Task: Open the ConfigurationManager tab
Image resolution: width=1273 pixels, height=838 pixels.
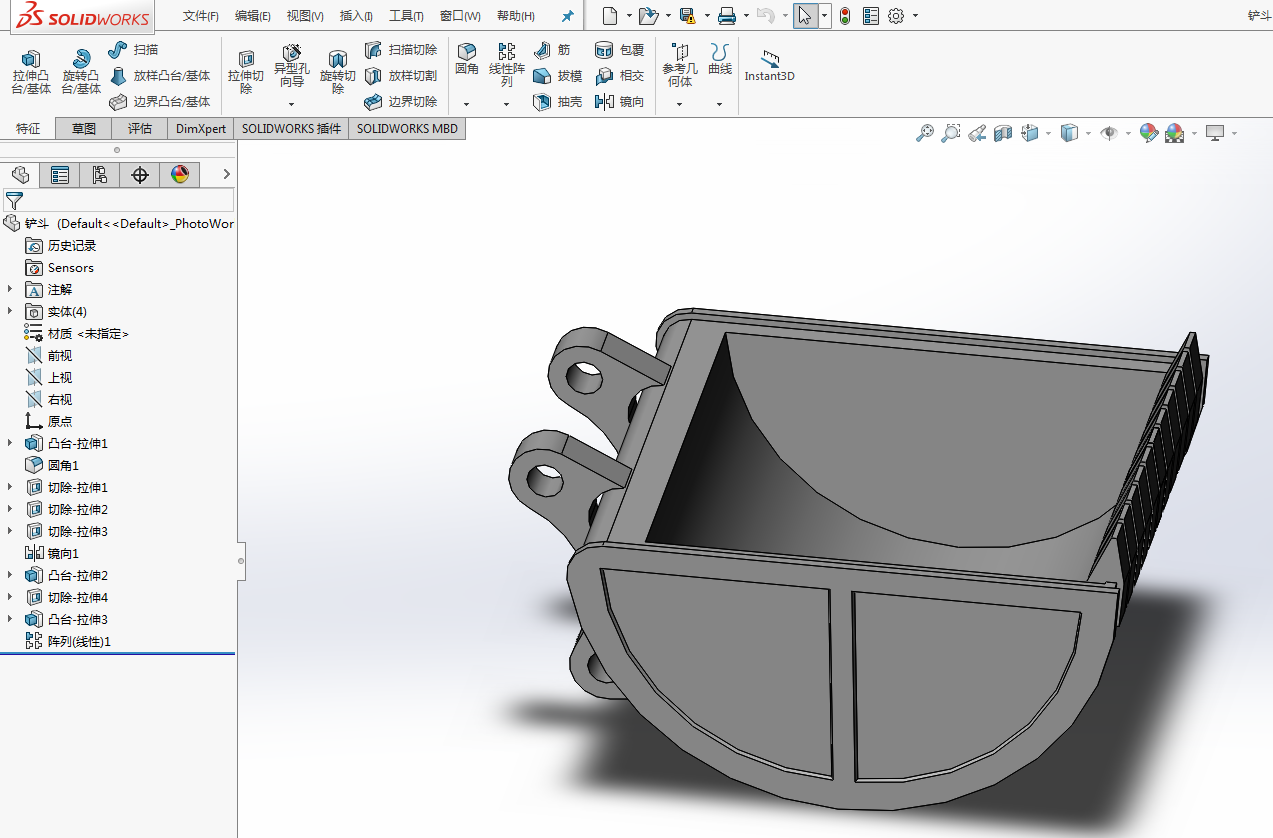Action: pos(100,175)
